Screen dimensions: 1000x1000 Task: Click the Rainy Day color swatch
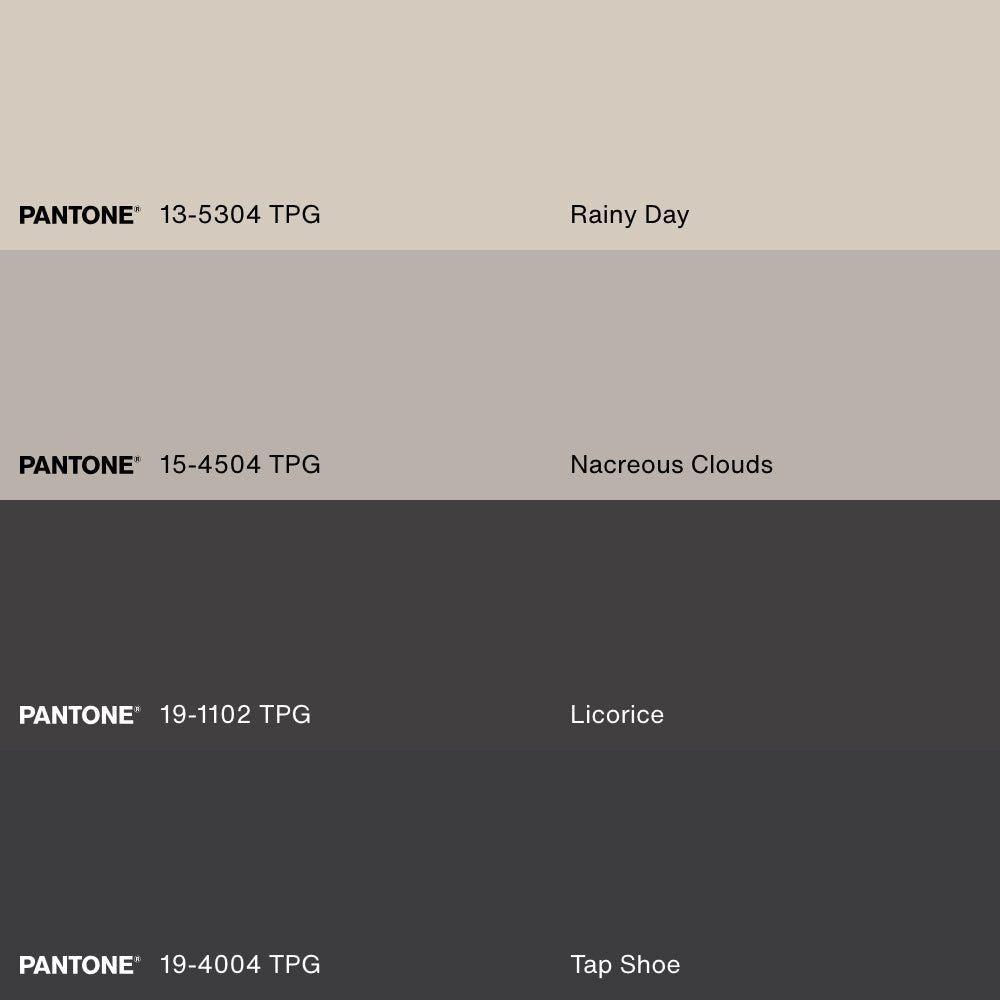(x=500, y=125)
